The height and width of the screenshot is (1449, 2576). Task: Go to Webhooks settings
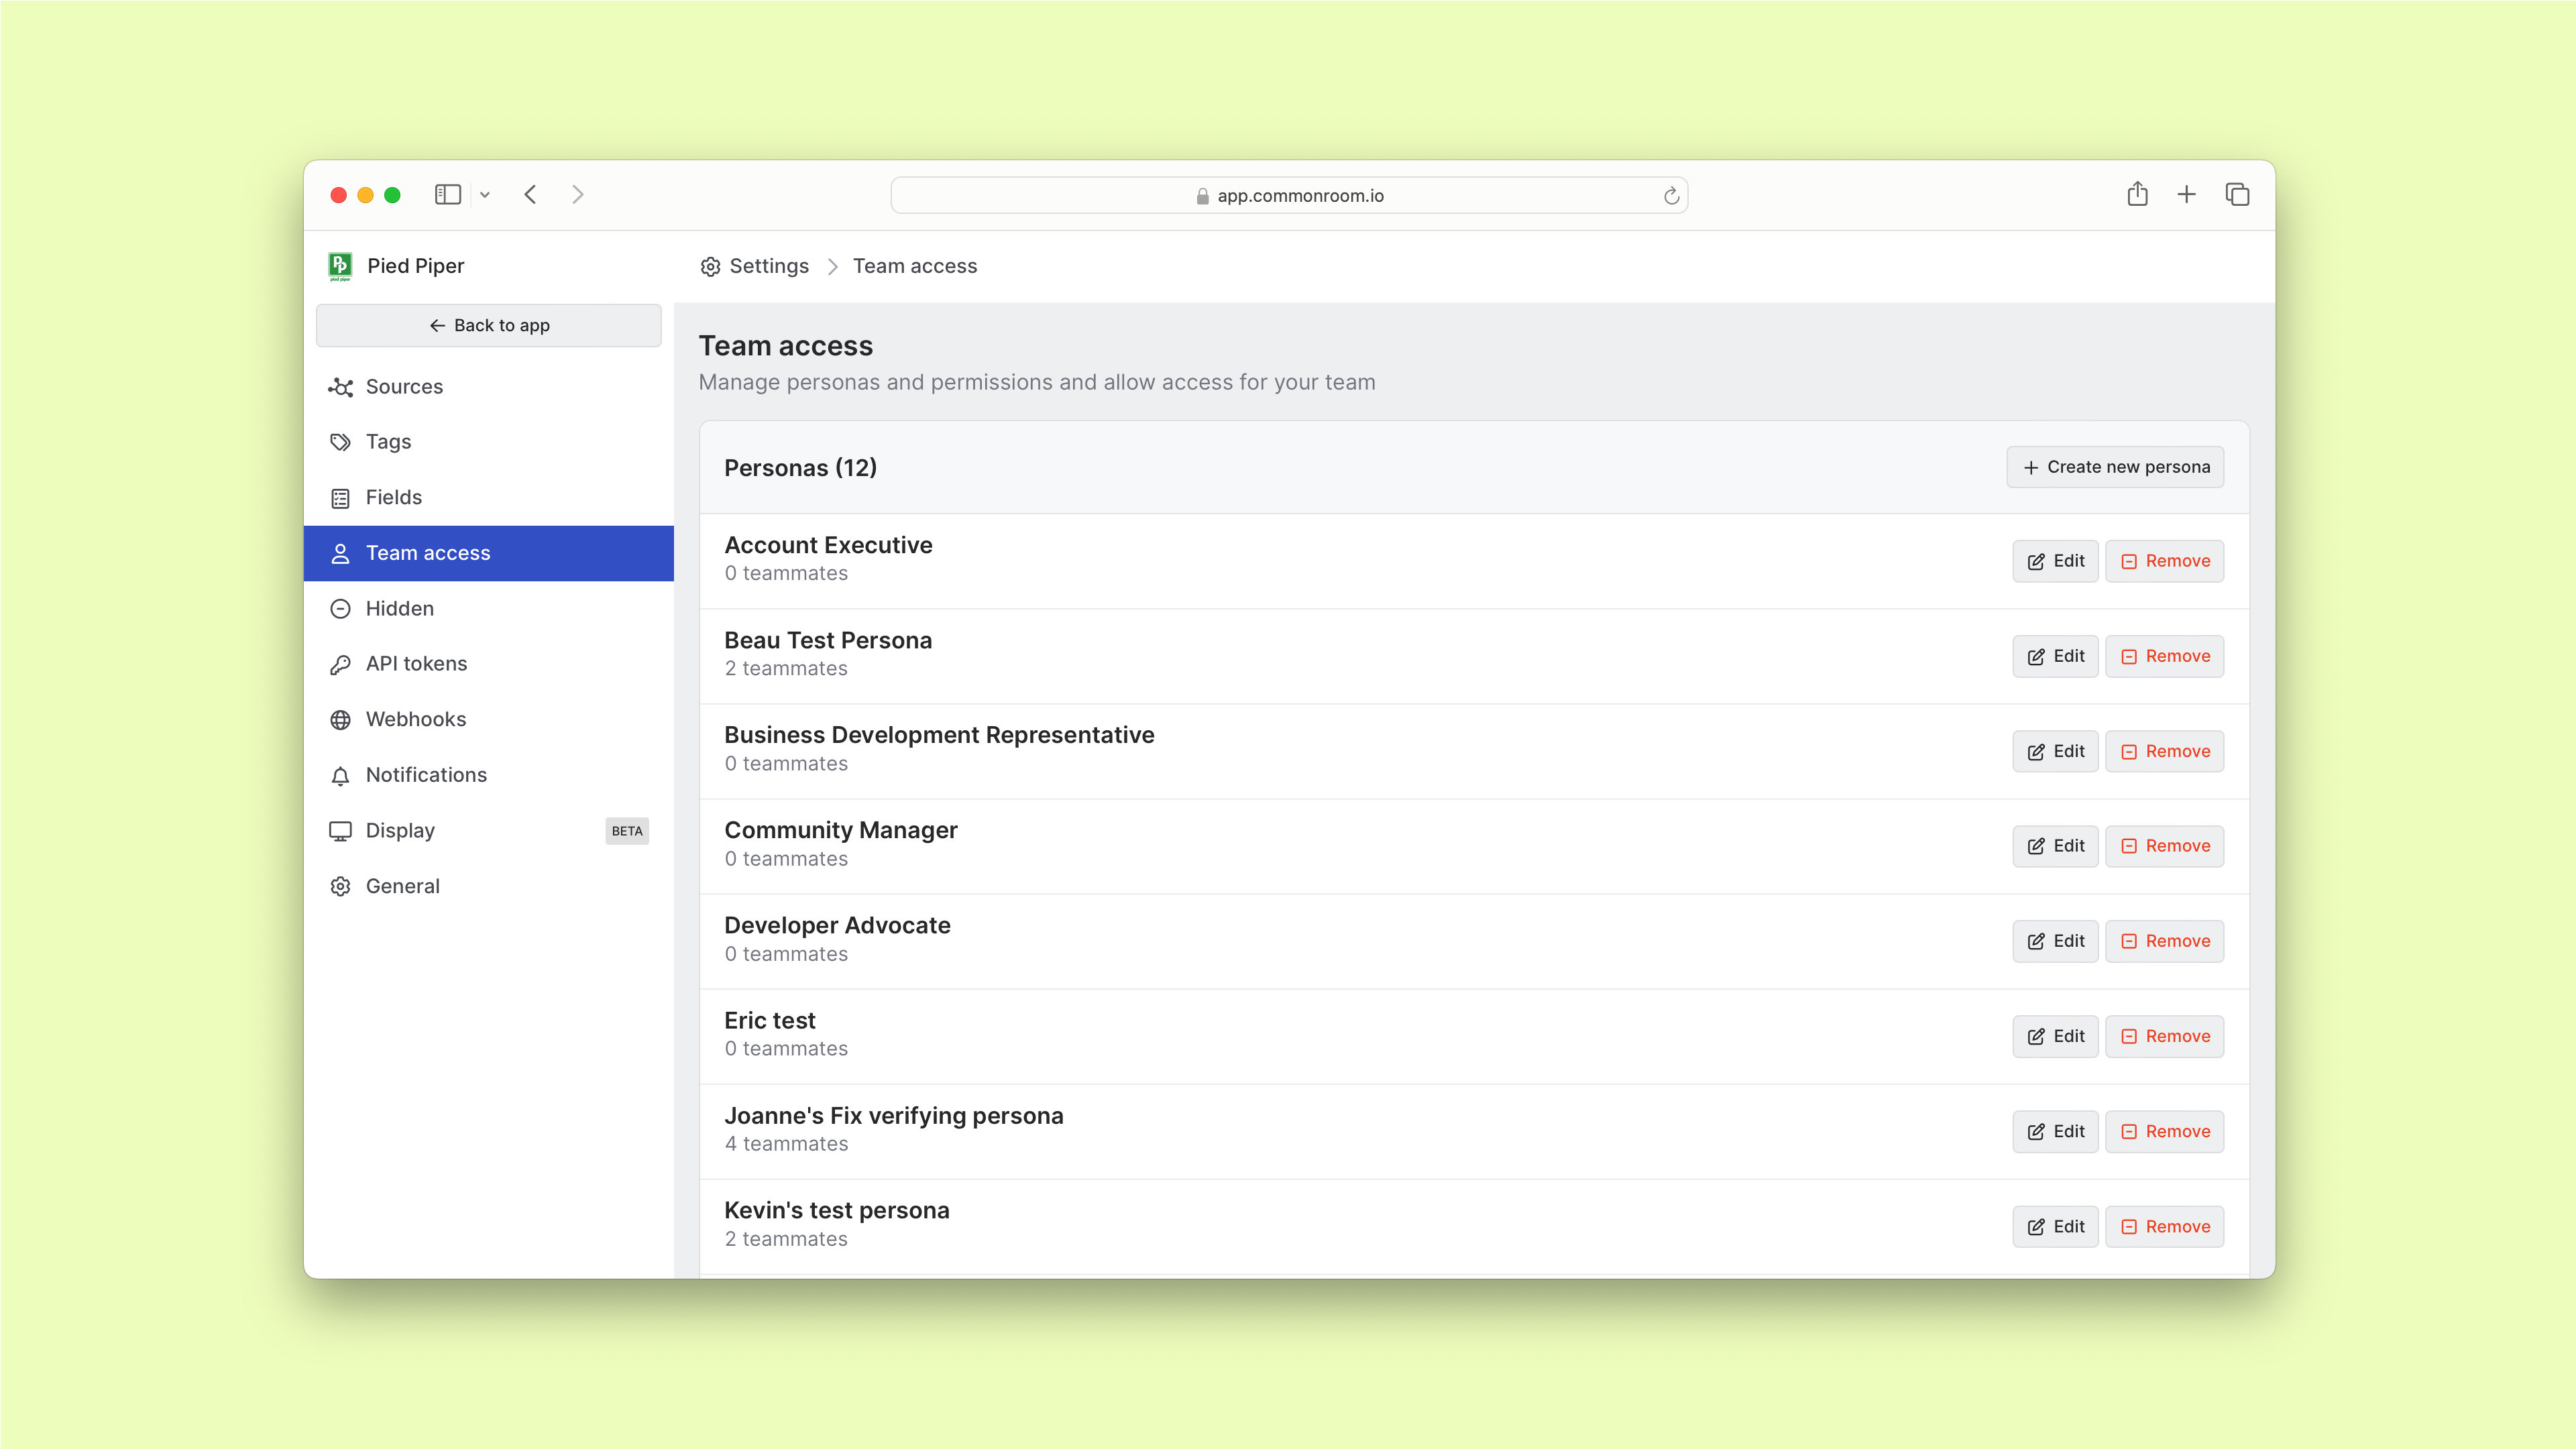coord(415,720)
